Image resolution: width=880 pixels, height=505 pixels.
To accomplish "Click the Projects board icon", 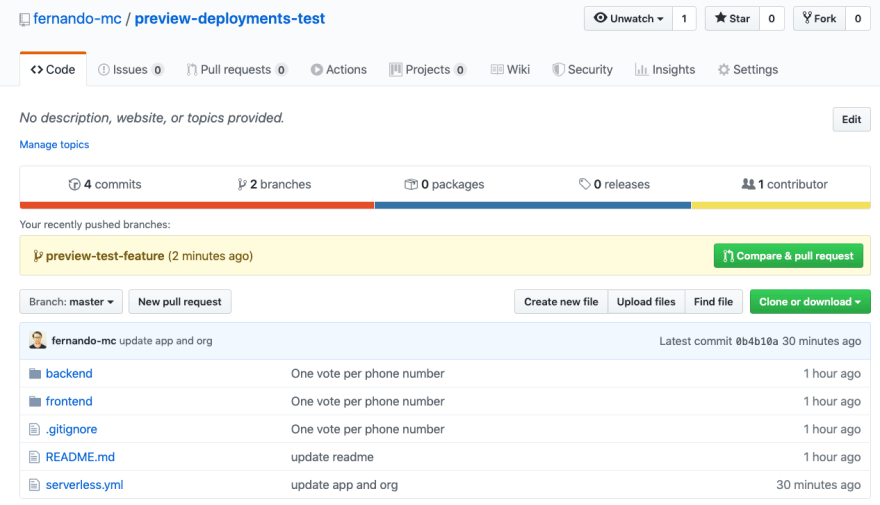I will point(396,70).
